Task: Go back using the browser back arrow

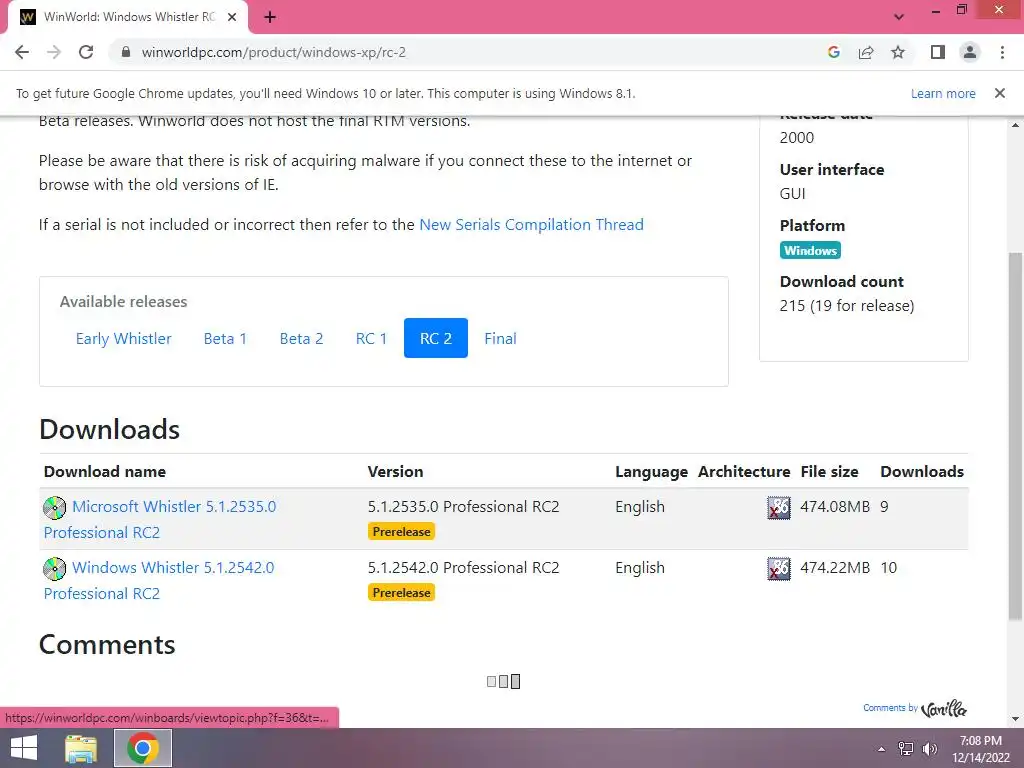Action: pyautogui.click(x=22, y=52)
